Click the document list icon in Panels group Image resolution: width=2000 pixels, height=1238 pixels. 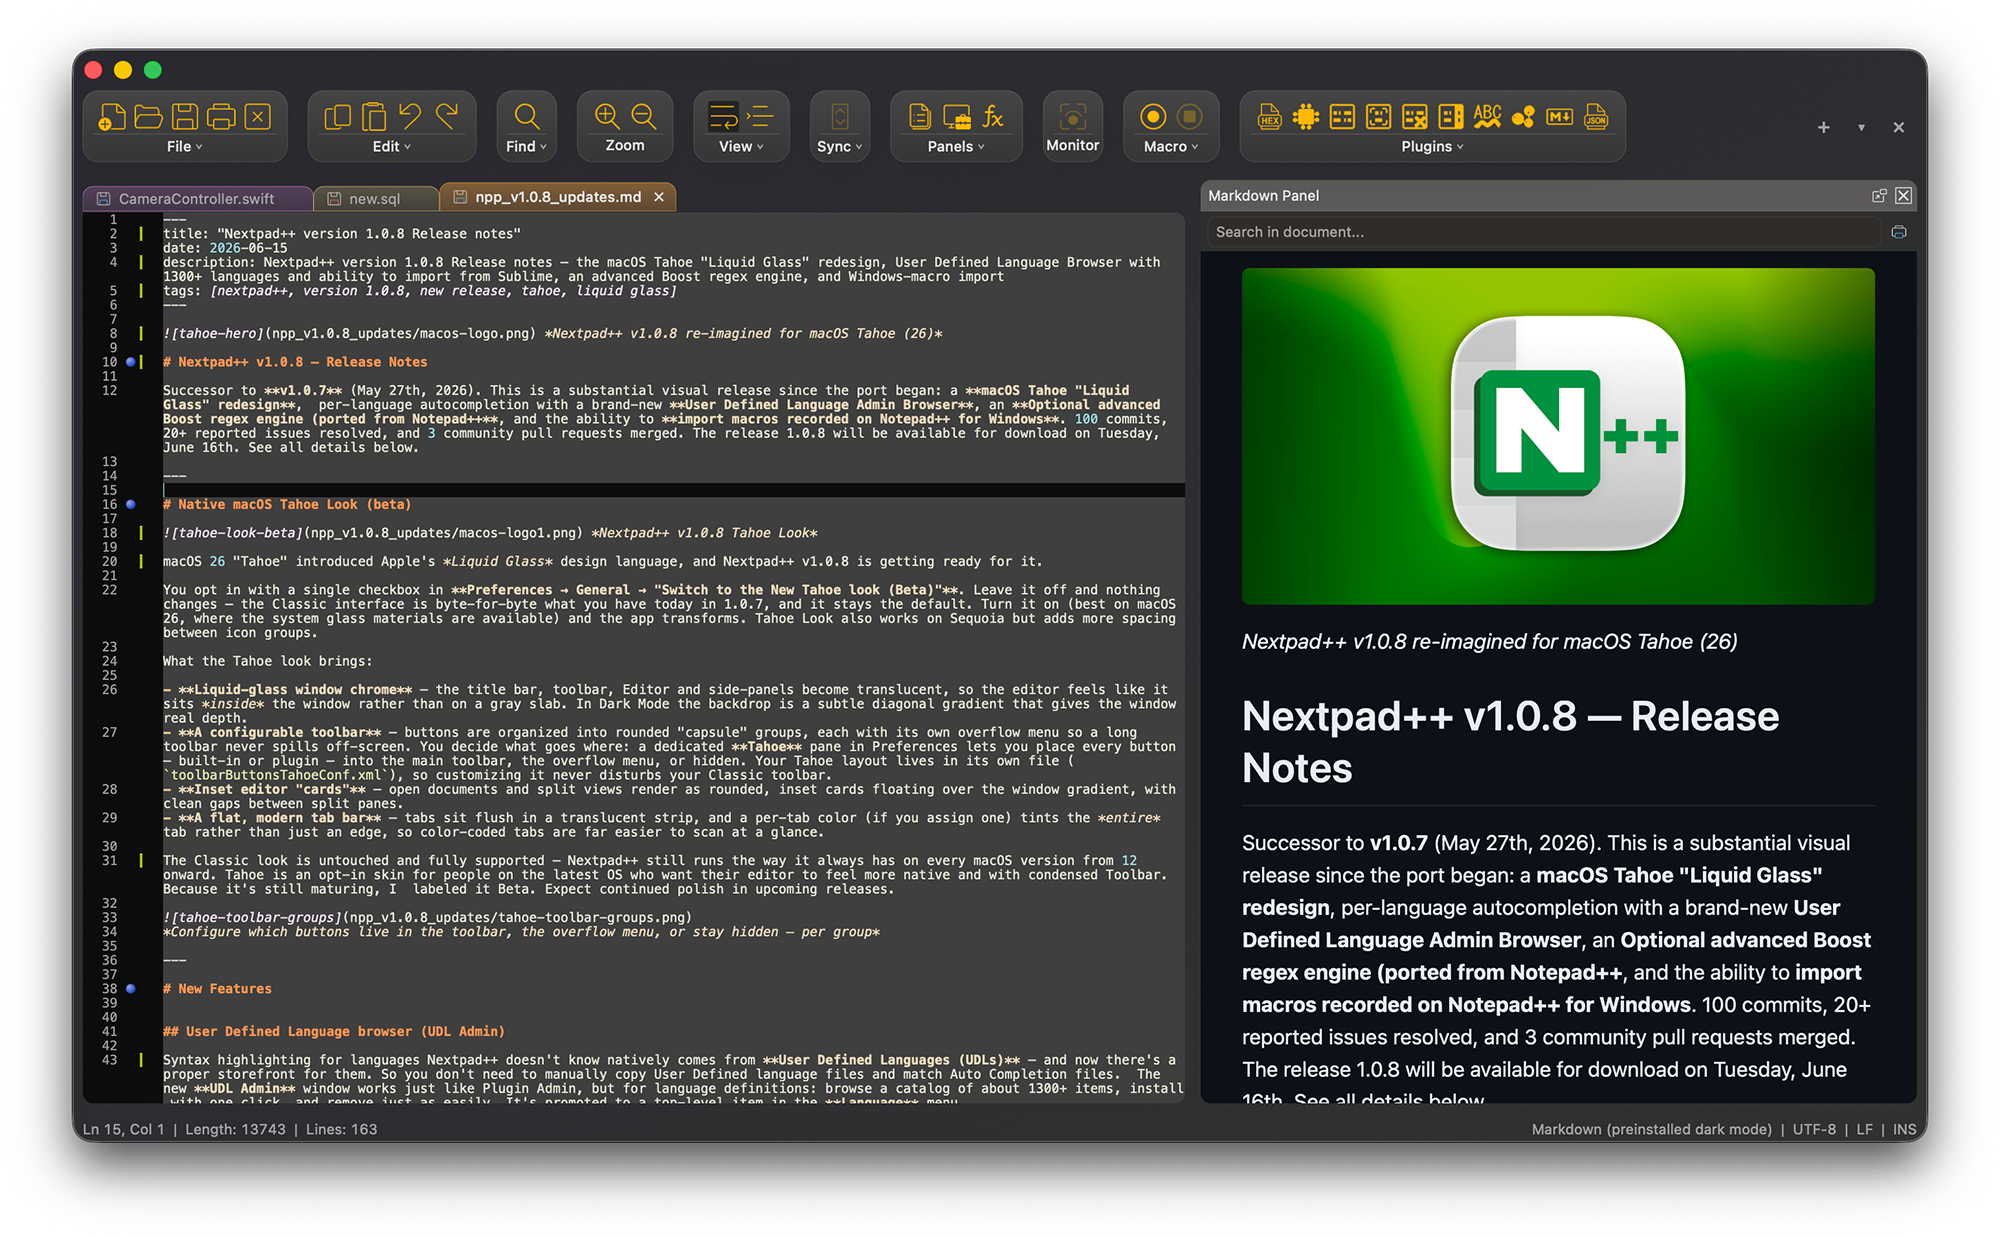(920, 117)
